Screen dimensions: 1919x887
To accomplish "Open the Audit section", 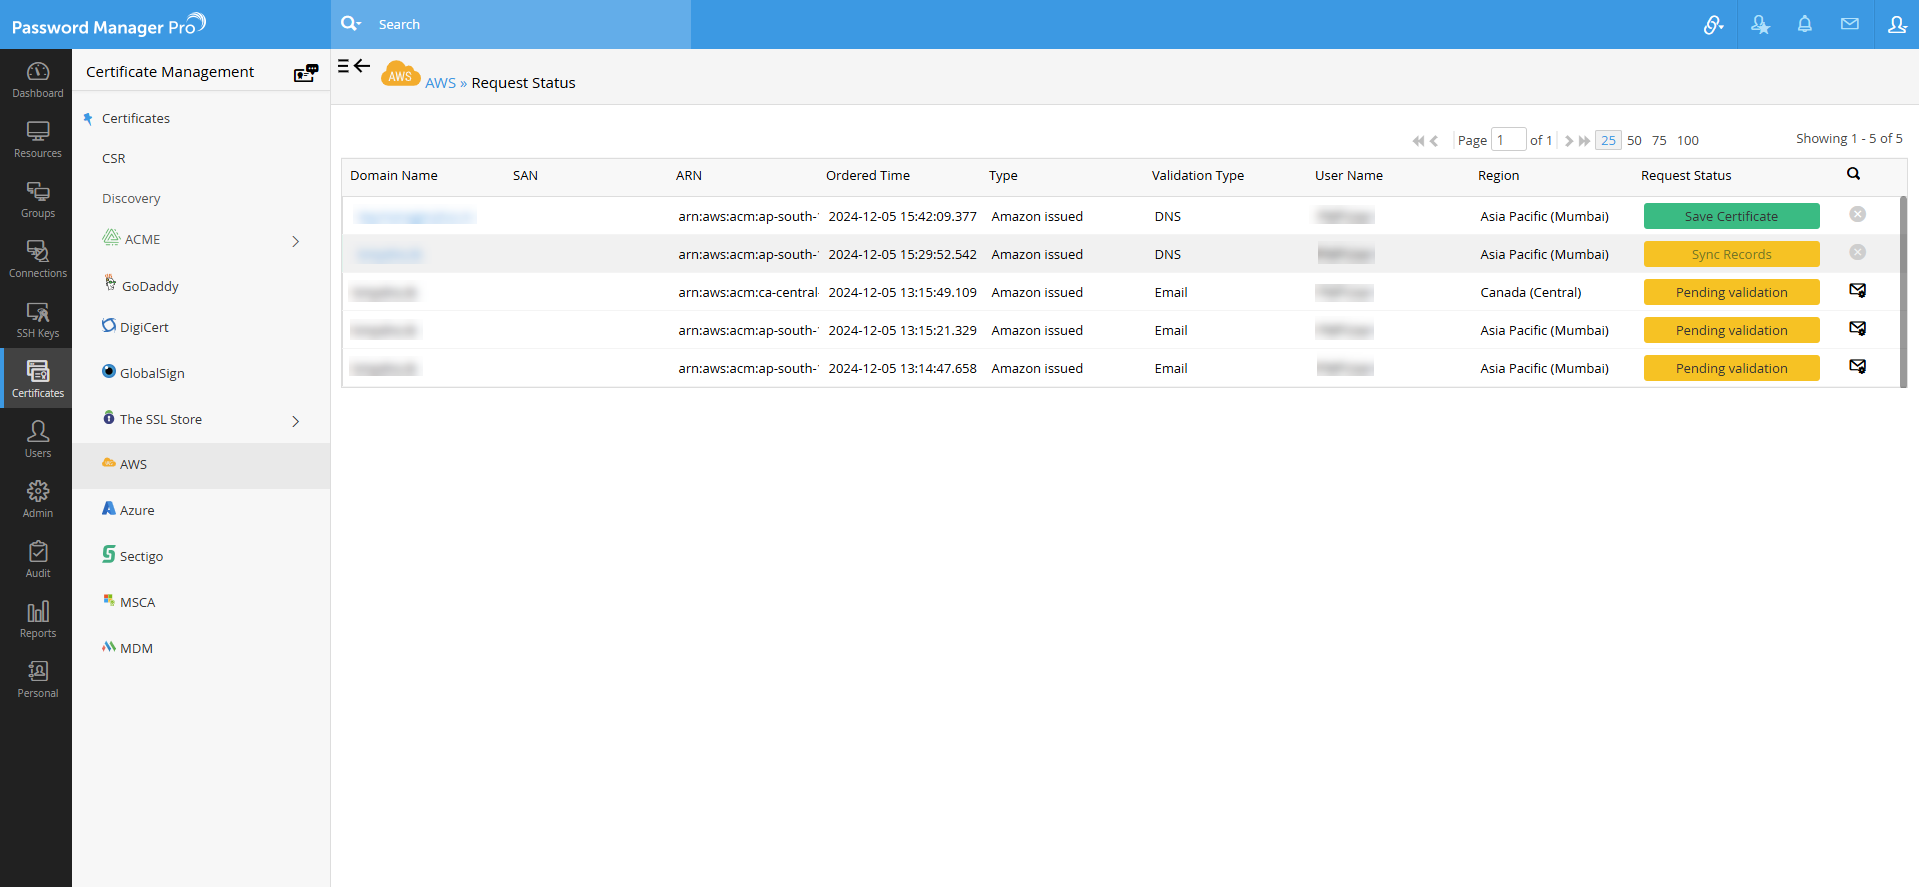I will pos(37,559).
